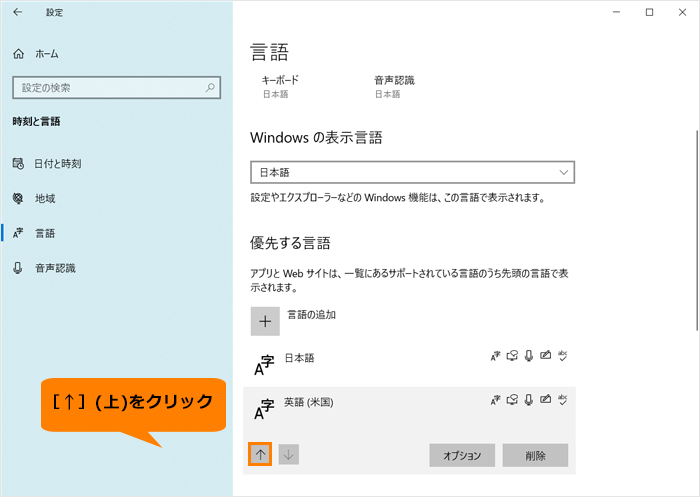
Task: Open 日付と時刻 settings
Action: (58, 164)
